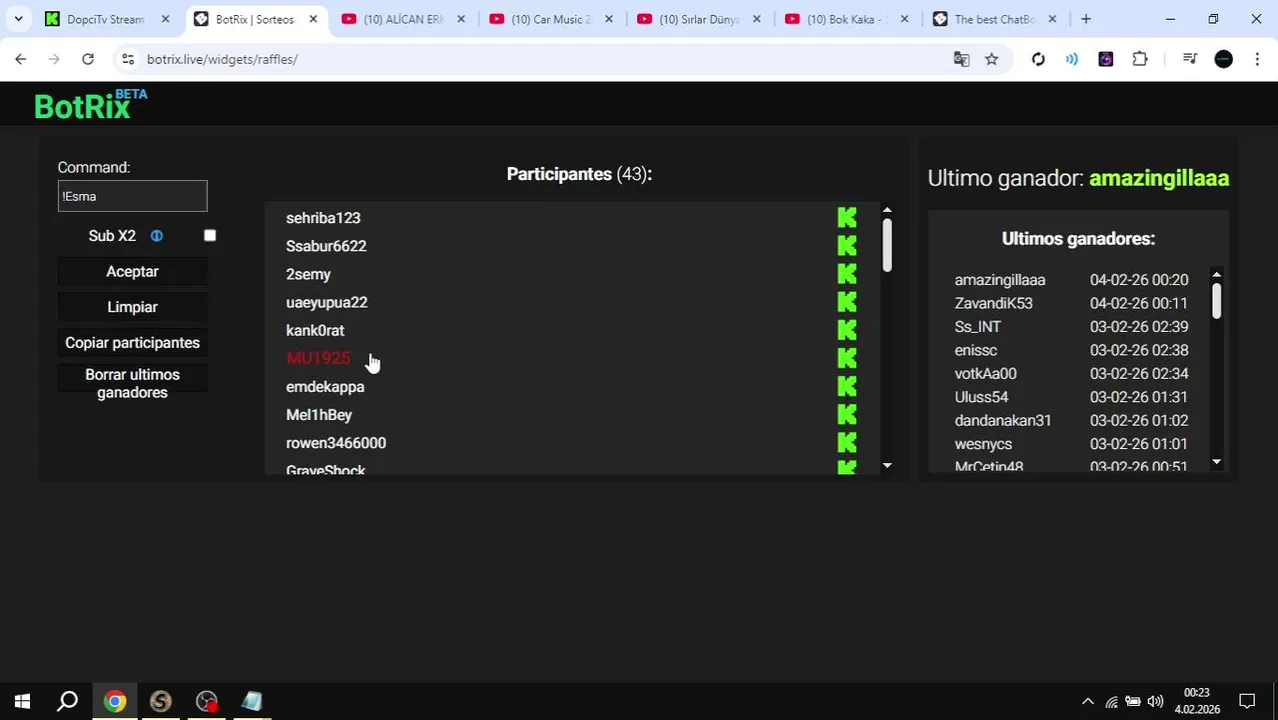The height and width of the screenshot is (720, 1278).
Task: Click the Sub X2 info icon
Action: pyautogui.click(x=156, y=236)
